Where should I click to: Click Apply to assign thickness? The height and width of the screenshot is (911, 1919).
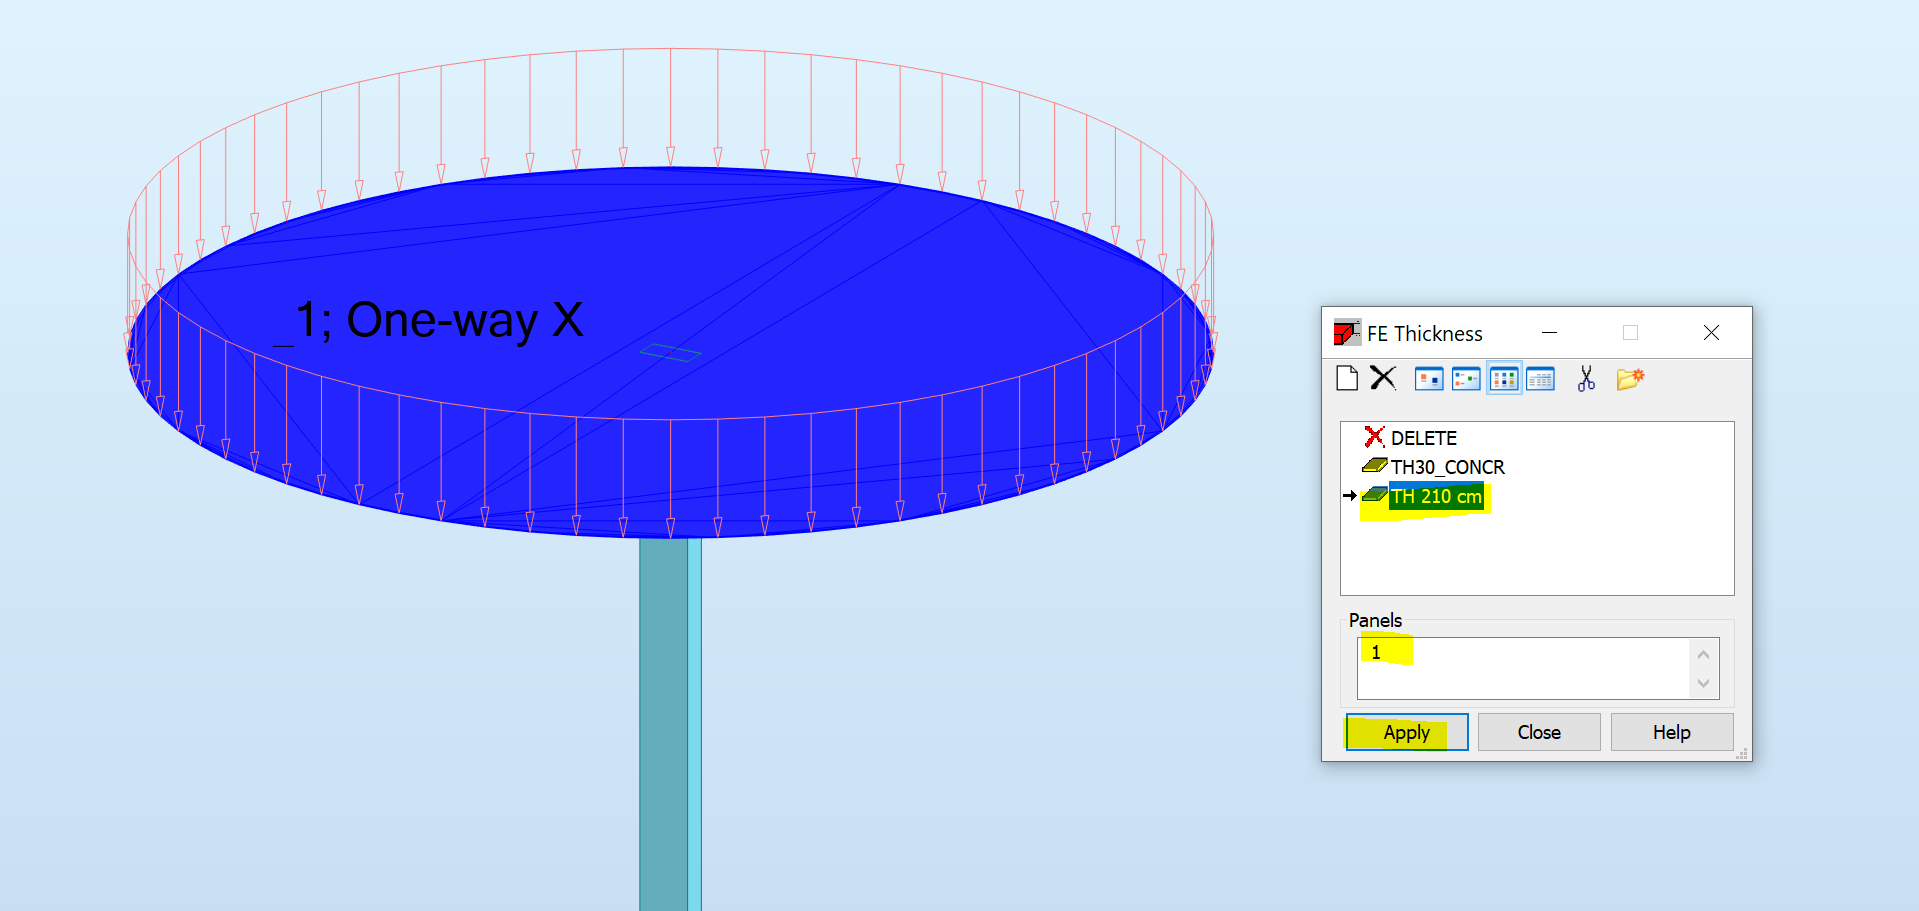click(1406, 731)
